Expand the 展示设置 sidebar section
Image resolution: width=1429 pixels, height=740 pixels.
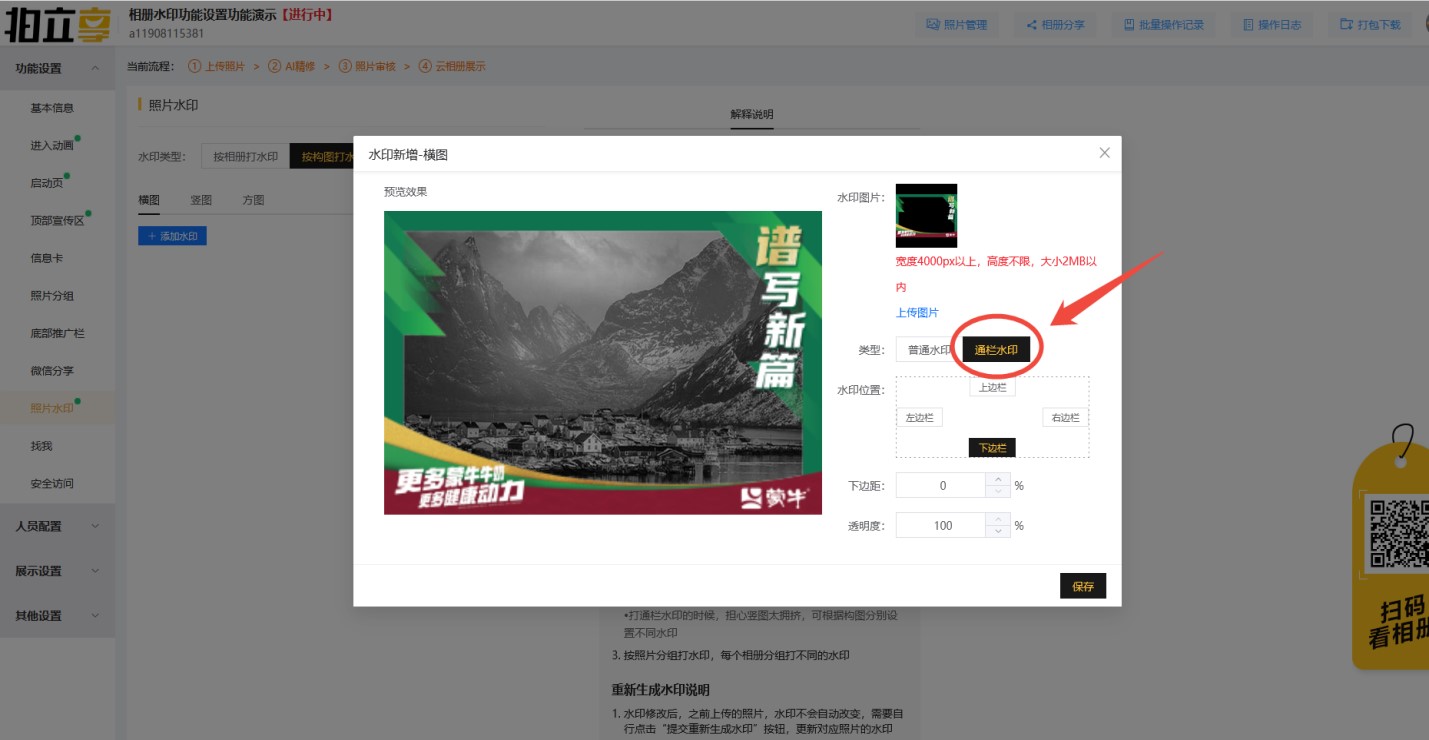point(57,571)
